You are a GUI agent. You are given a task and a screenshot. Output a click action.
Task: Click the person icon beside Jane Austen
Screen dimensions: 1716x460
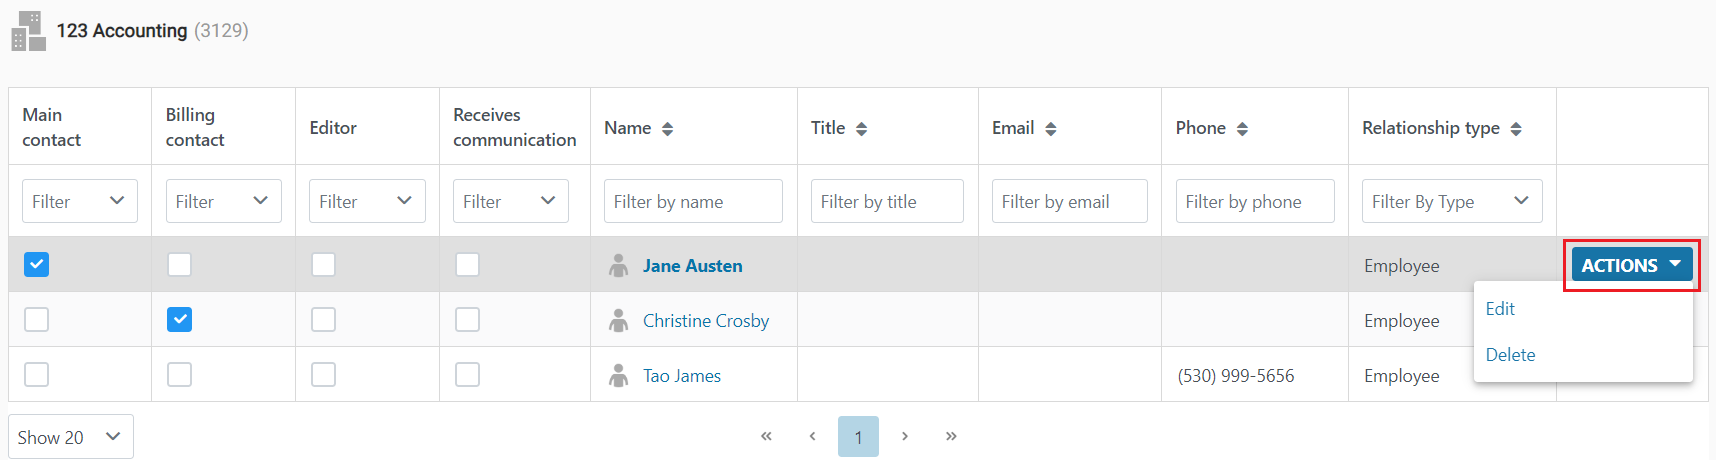(619, 265)
